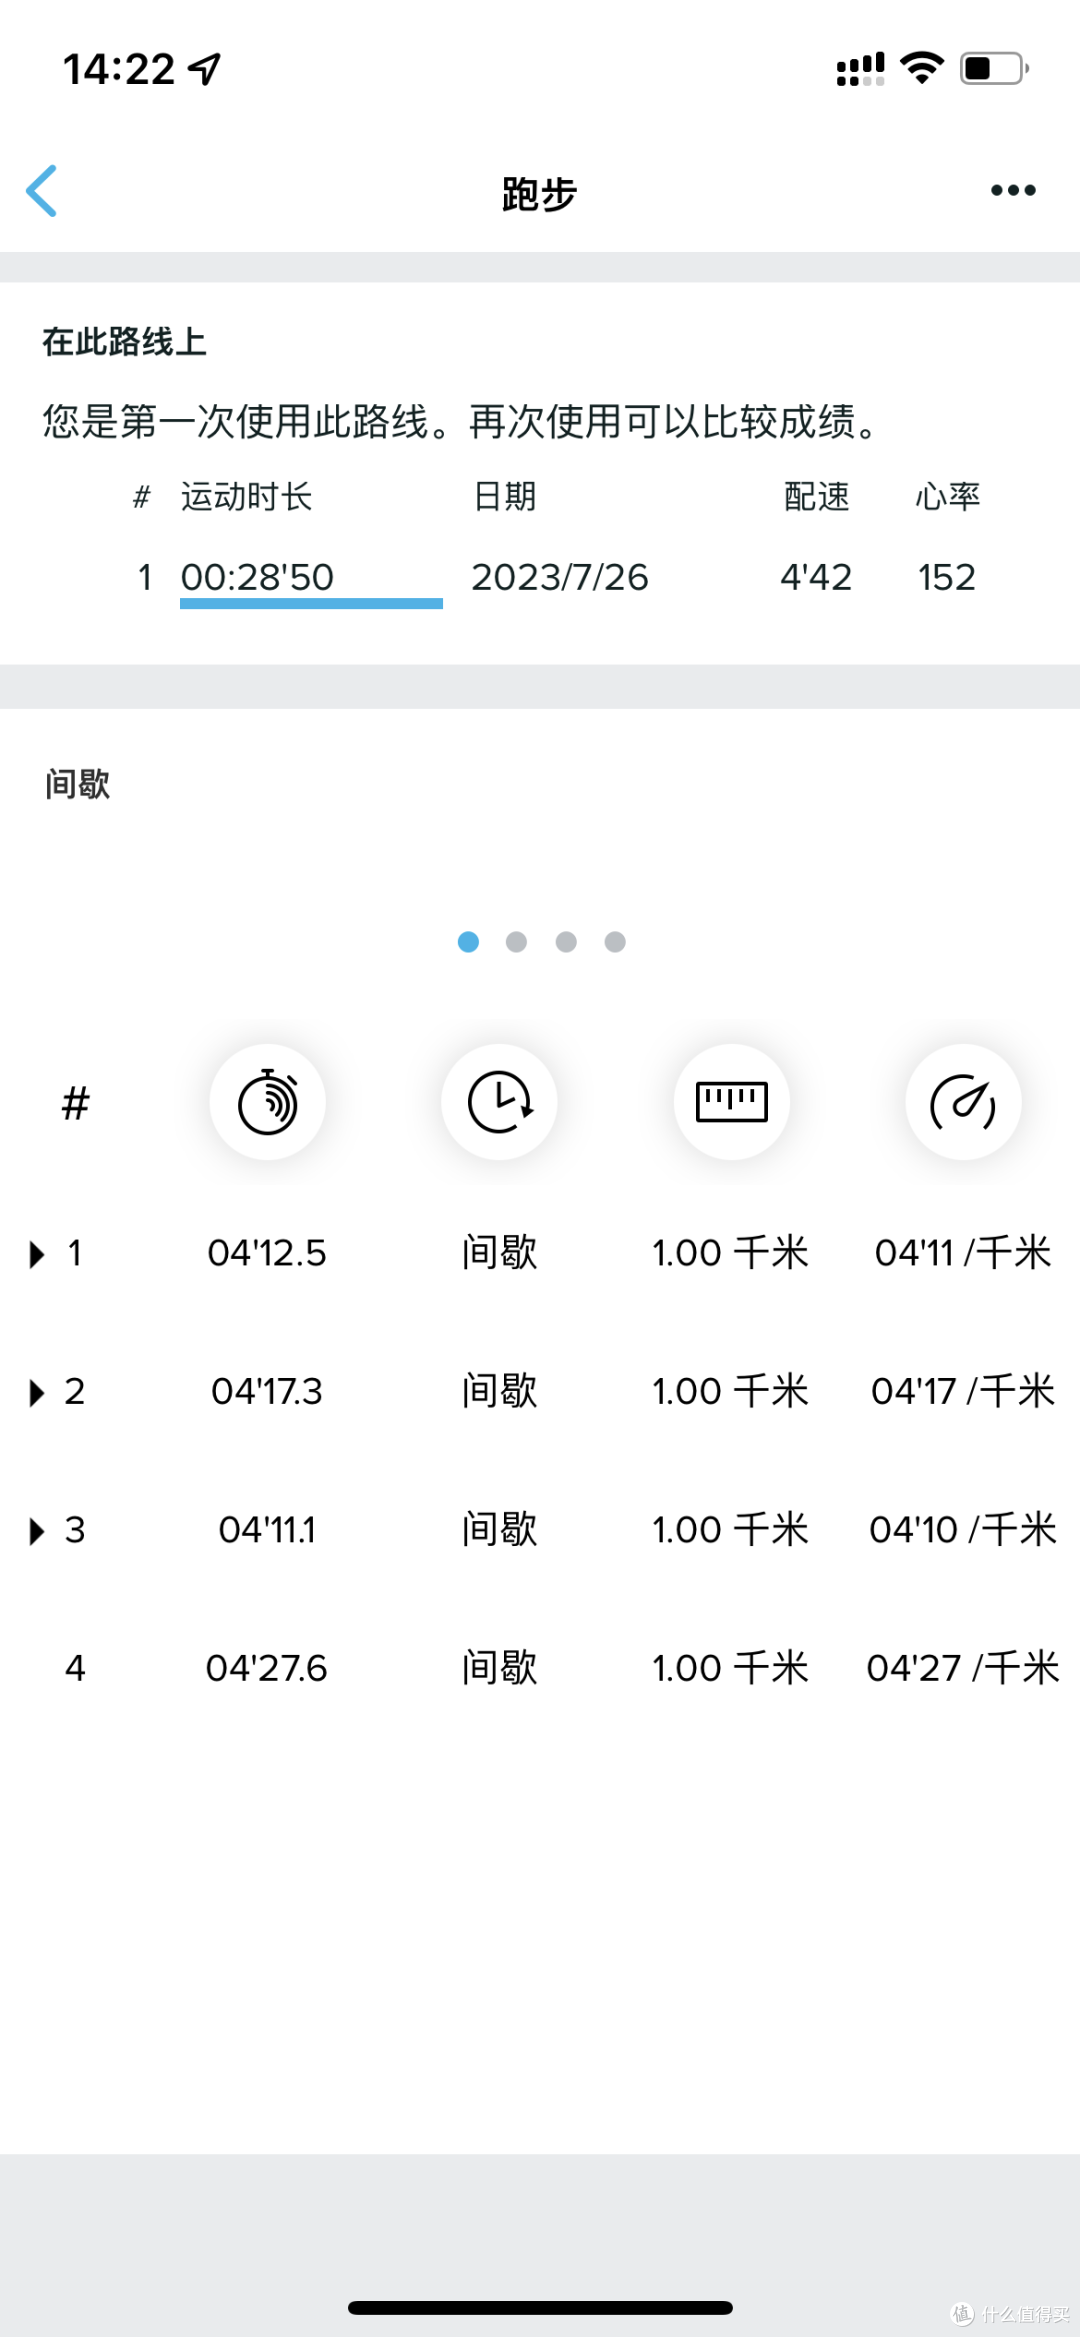Tap the clock interval type column icon
This screenshot has height=2337, width=1080.
coord(499,1102)
